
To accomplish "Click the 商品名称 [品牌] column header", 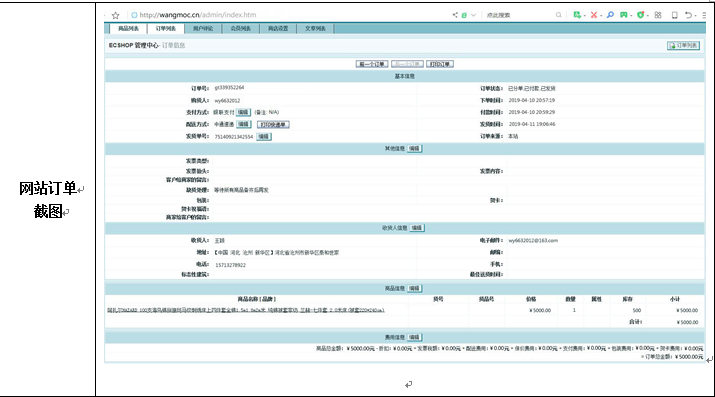I will [257, 299].
